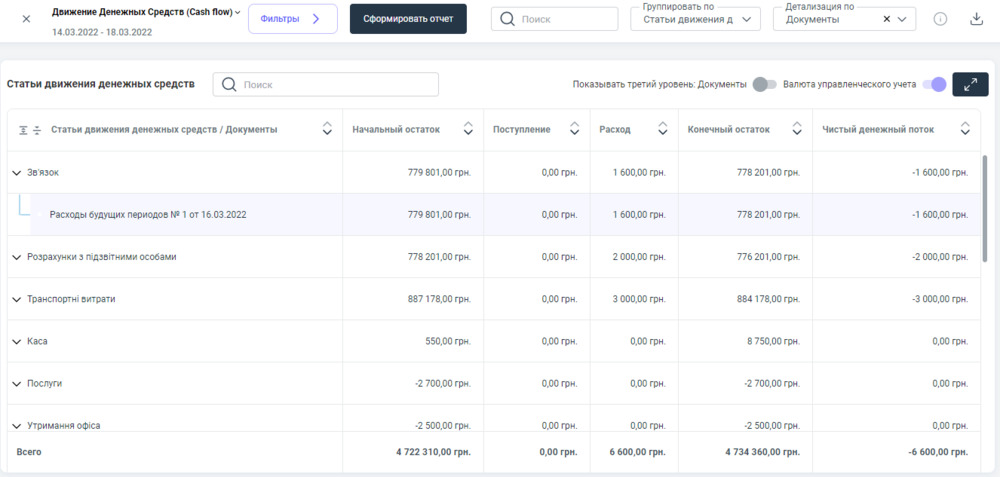The image size is (1000, 477).
Task: Open the report title dropdown menu
Action: tap(238, 12)
